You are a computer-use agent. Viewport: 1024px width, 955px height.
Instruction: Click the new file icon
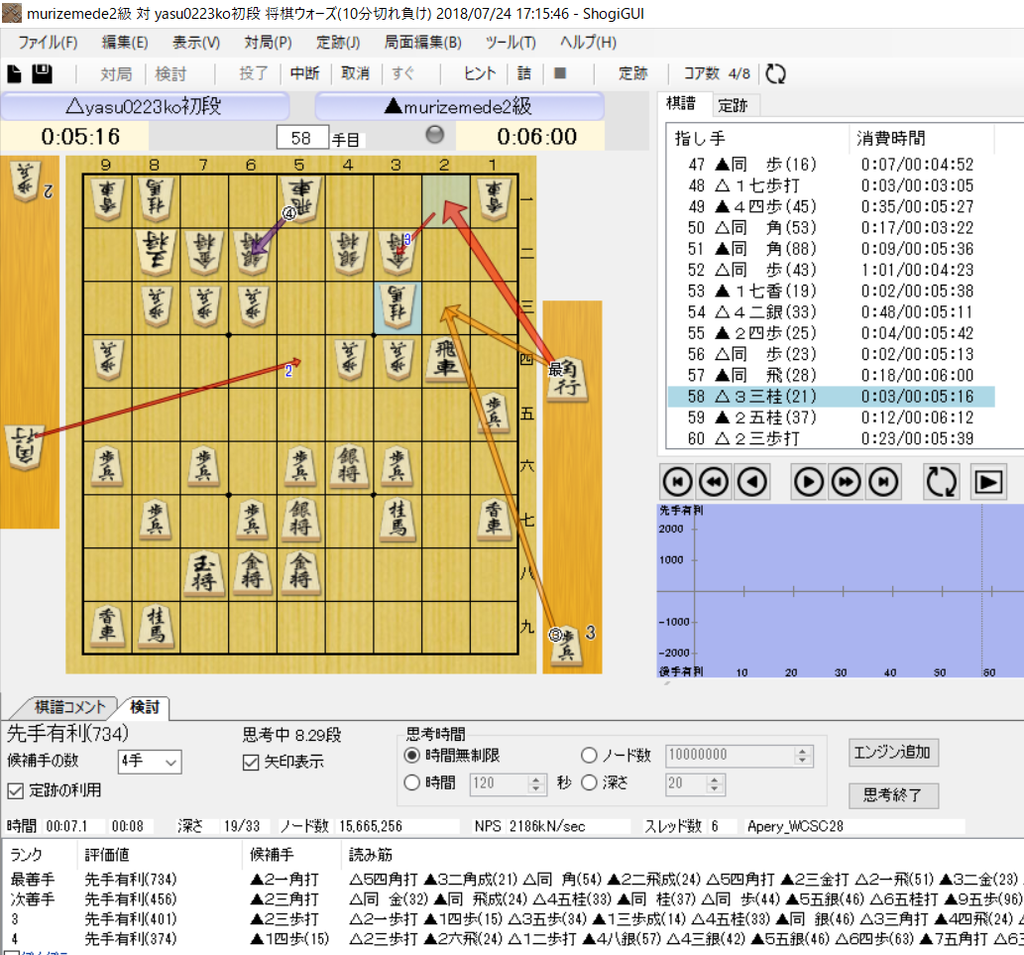pos(14,74)
